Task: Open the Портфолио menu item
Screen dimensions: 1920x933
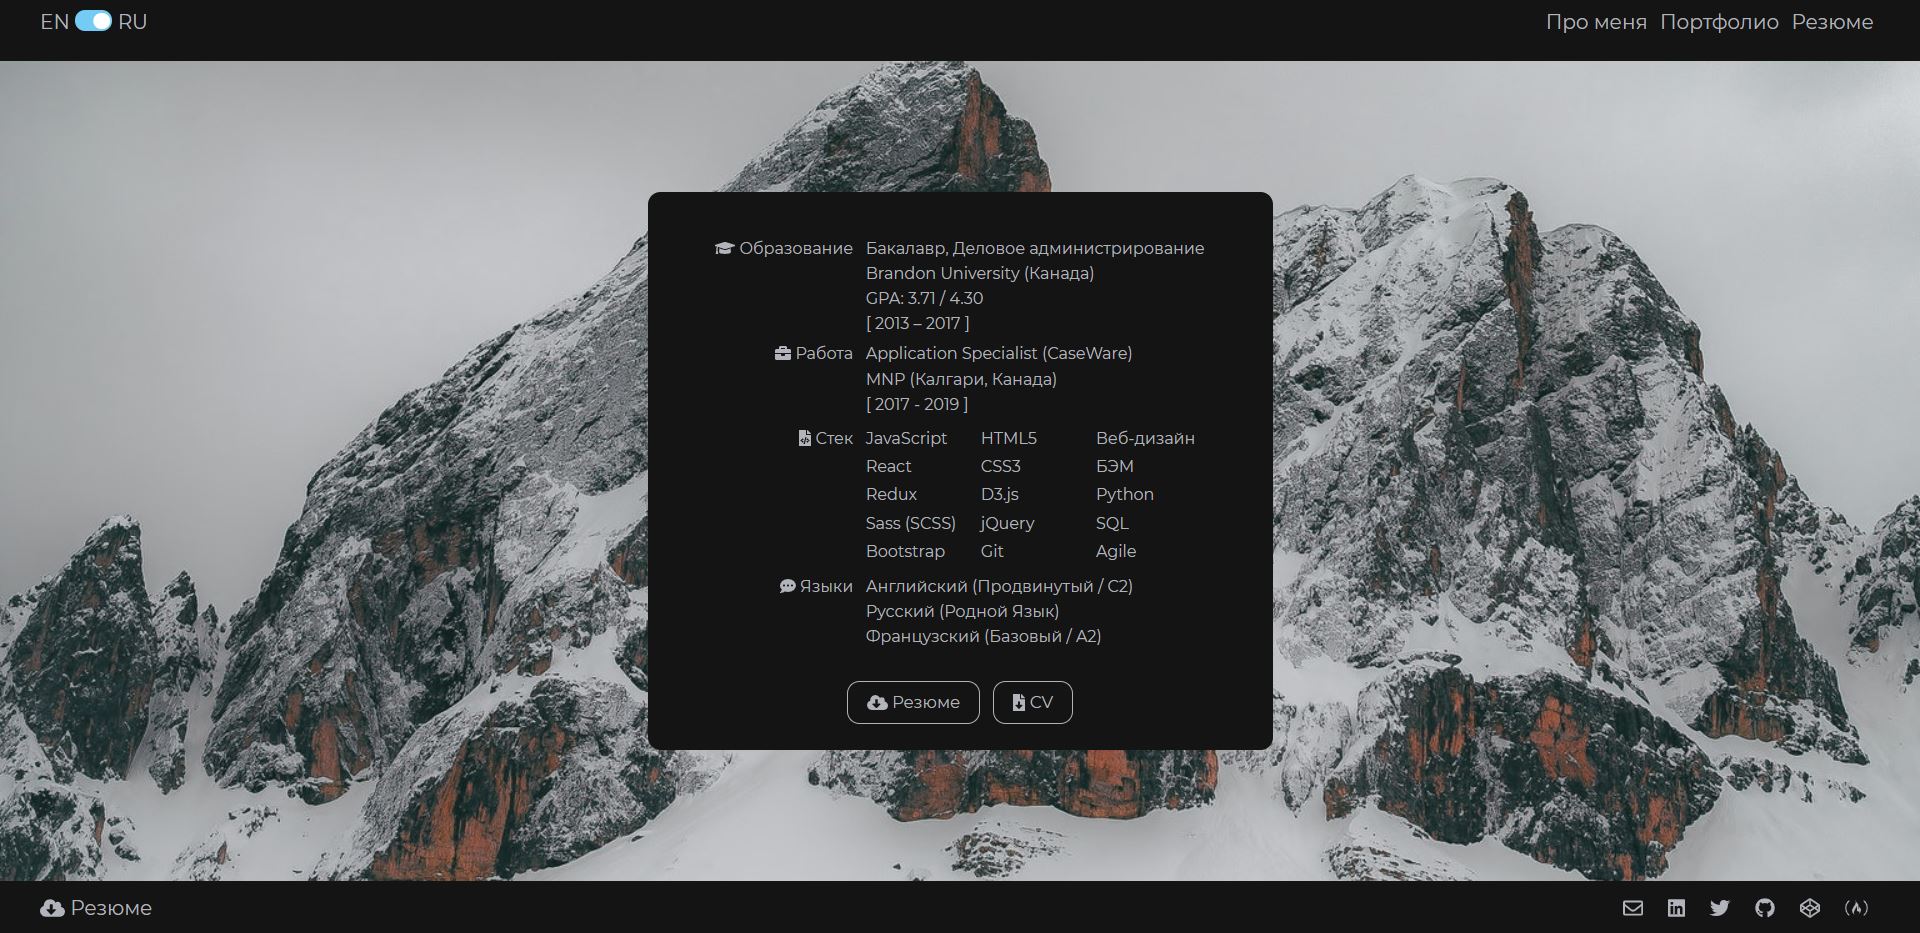Action: [x=1719, y=22]
